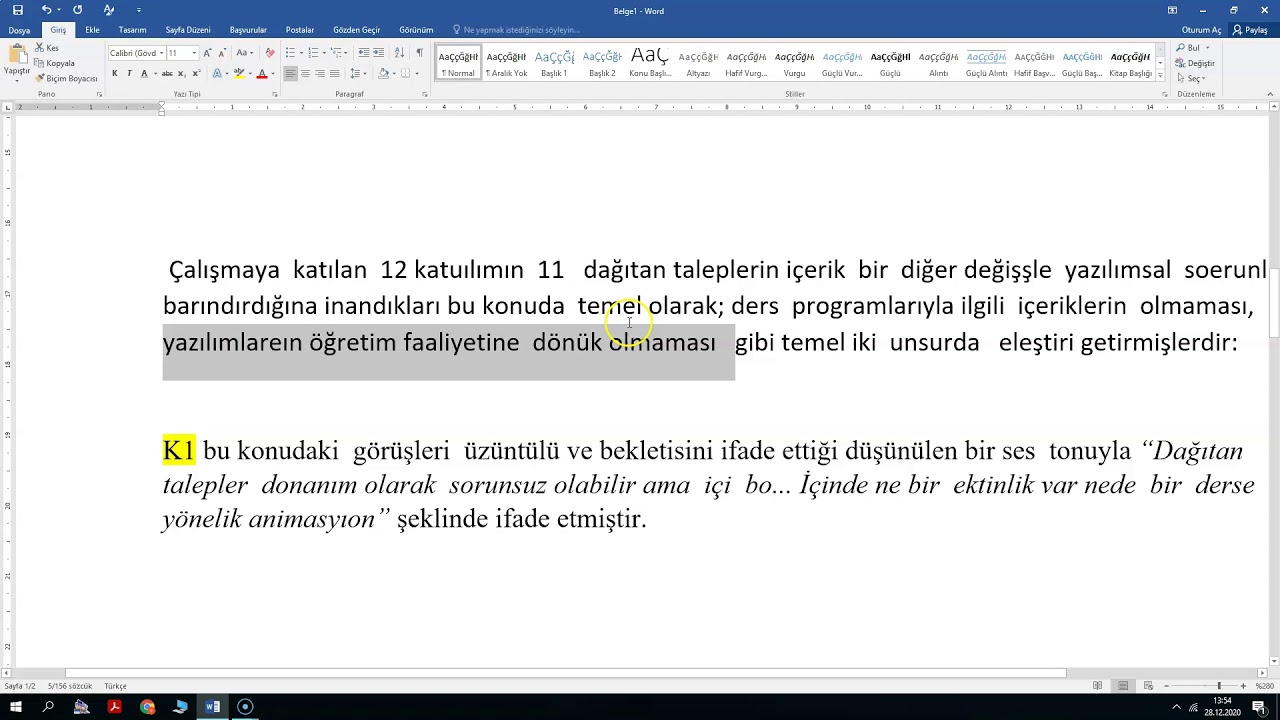Toggle strikethrough (abc) formatting
This screenshot has height=720, width=1280.
point(167,74)
